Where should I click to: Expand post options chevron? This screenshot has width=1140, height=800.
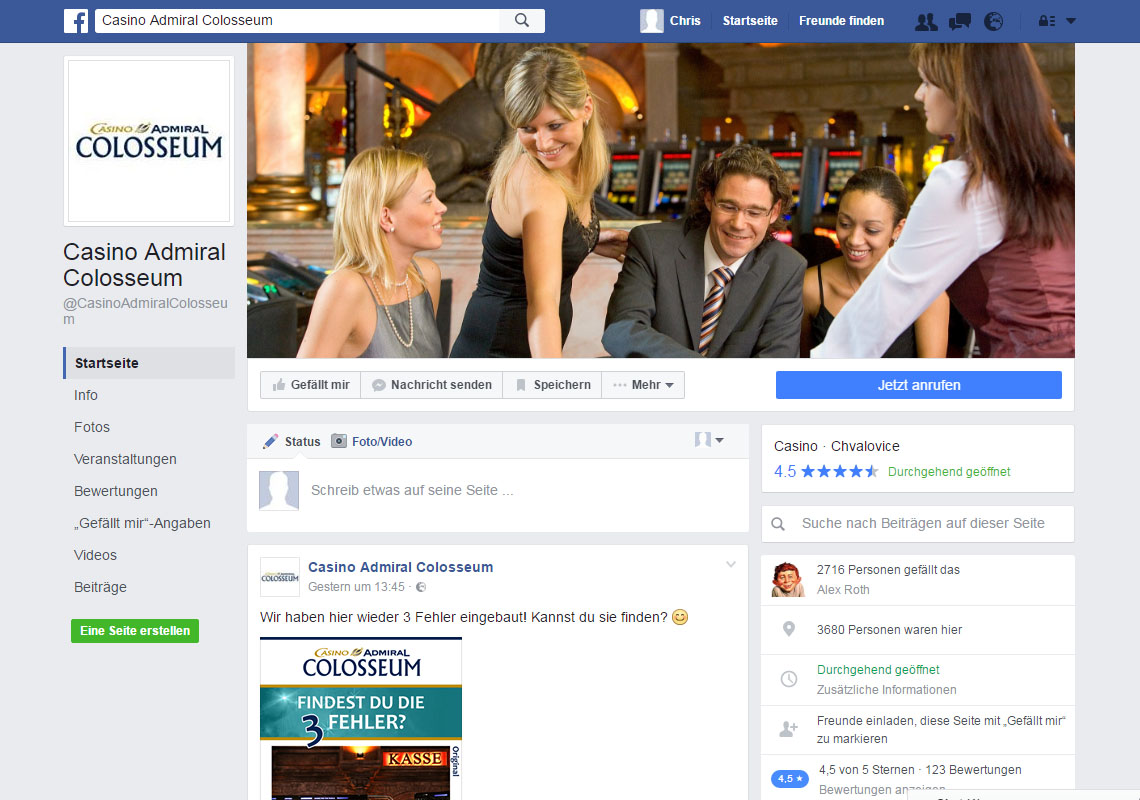[x=731, y=564]
